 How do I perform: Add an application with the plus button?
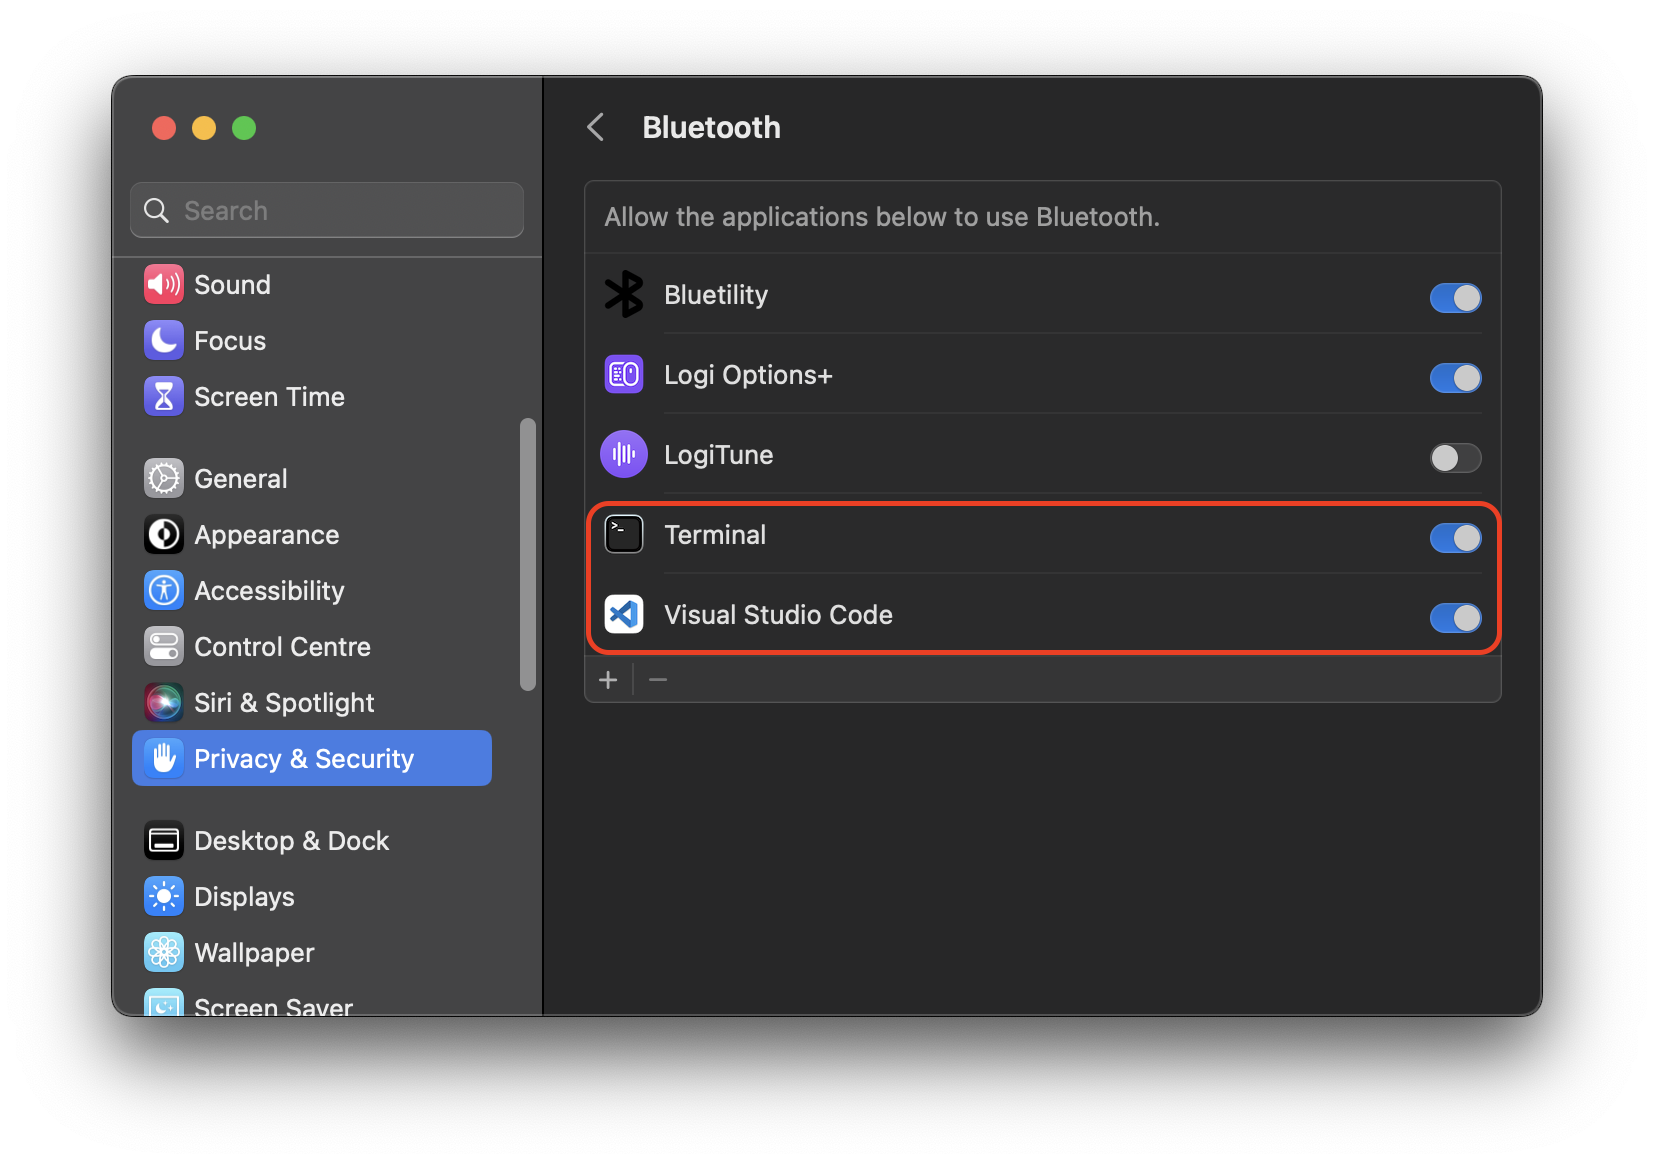pos(608,680)
